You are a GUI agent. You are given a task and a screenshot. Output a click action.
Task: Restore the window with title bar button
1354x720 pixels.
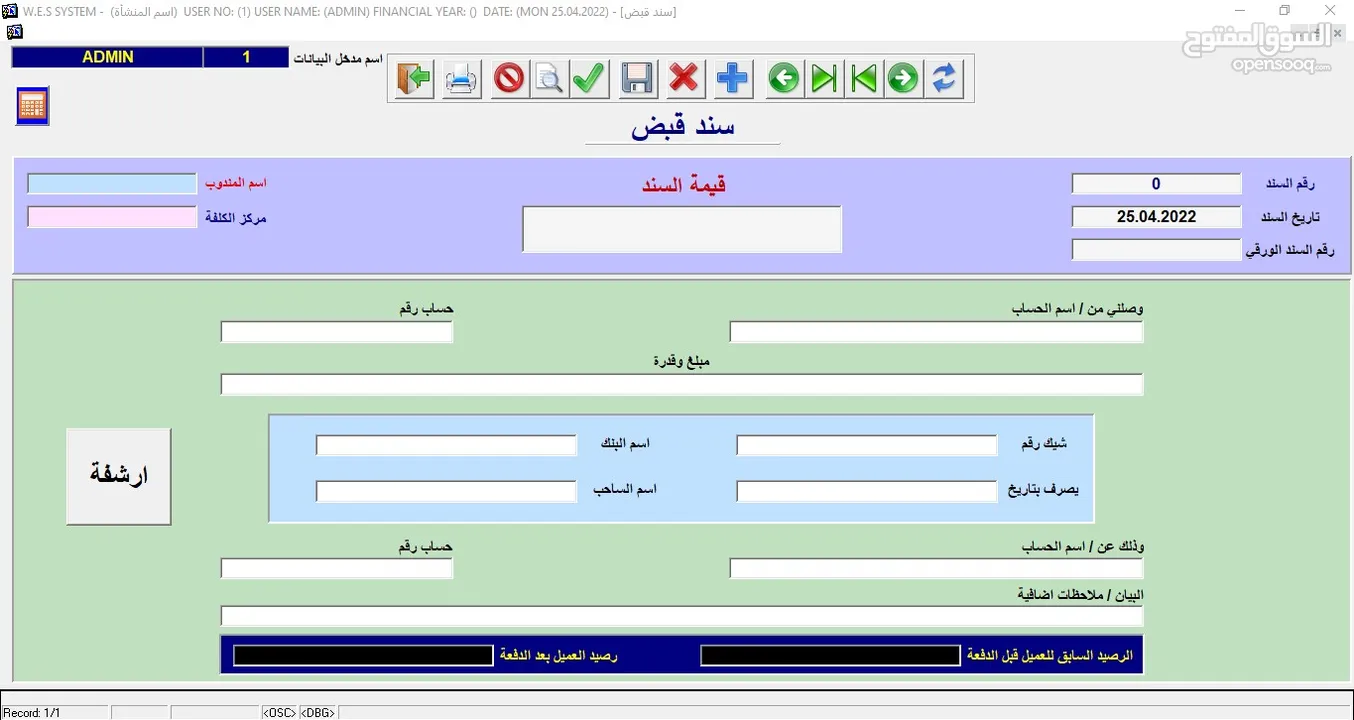pyautogui.click(x=1285, y=11)
